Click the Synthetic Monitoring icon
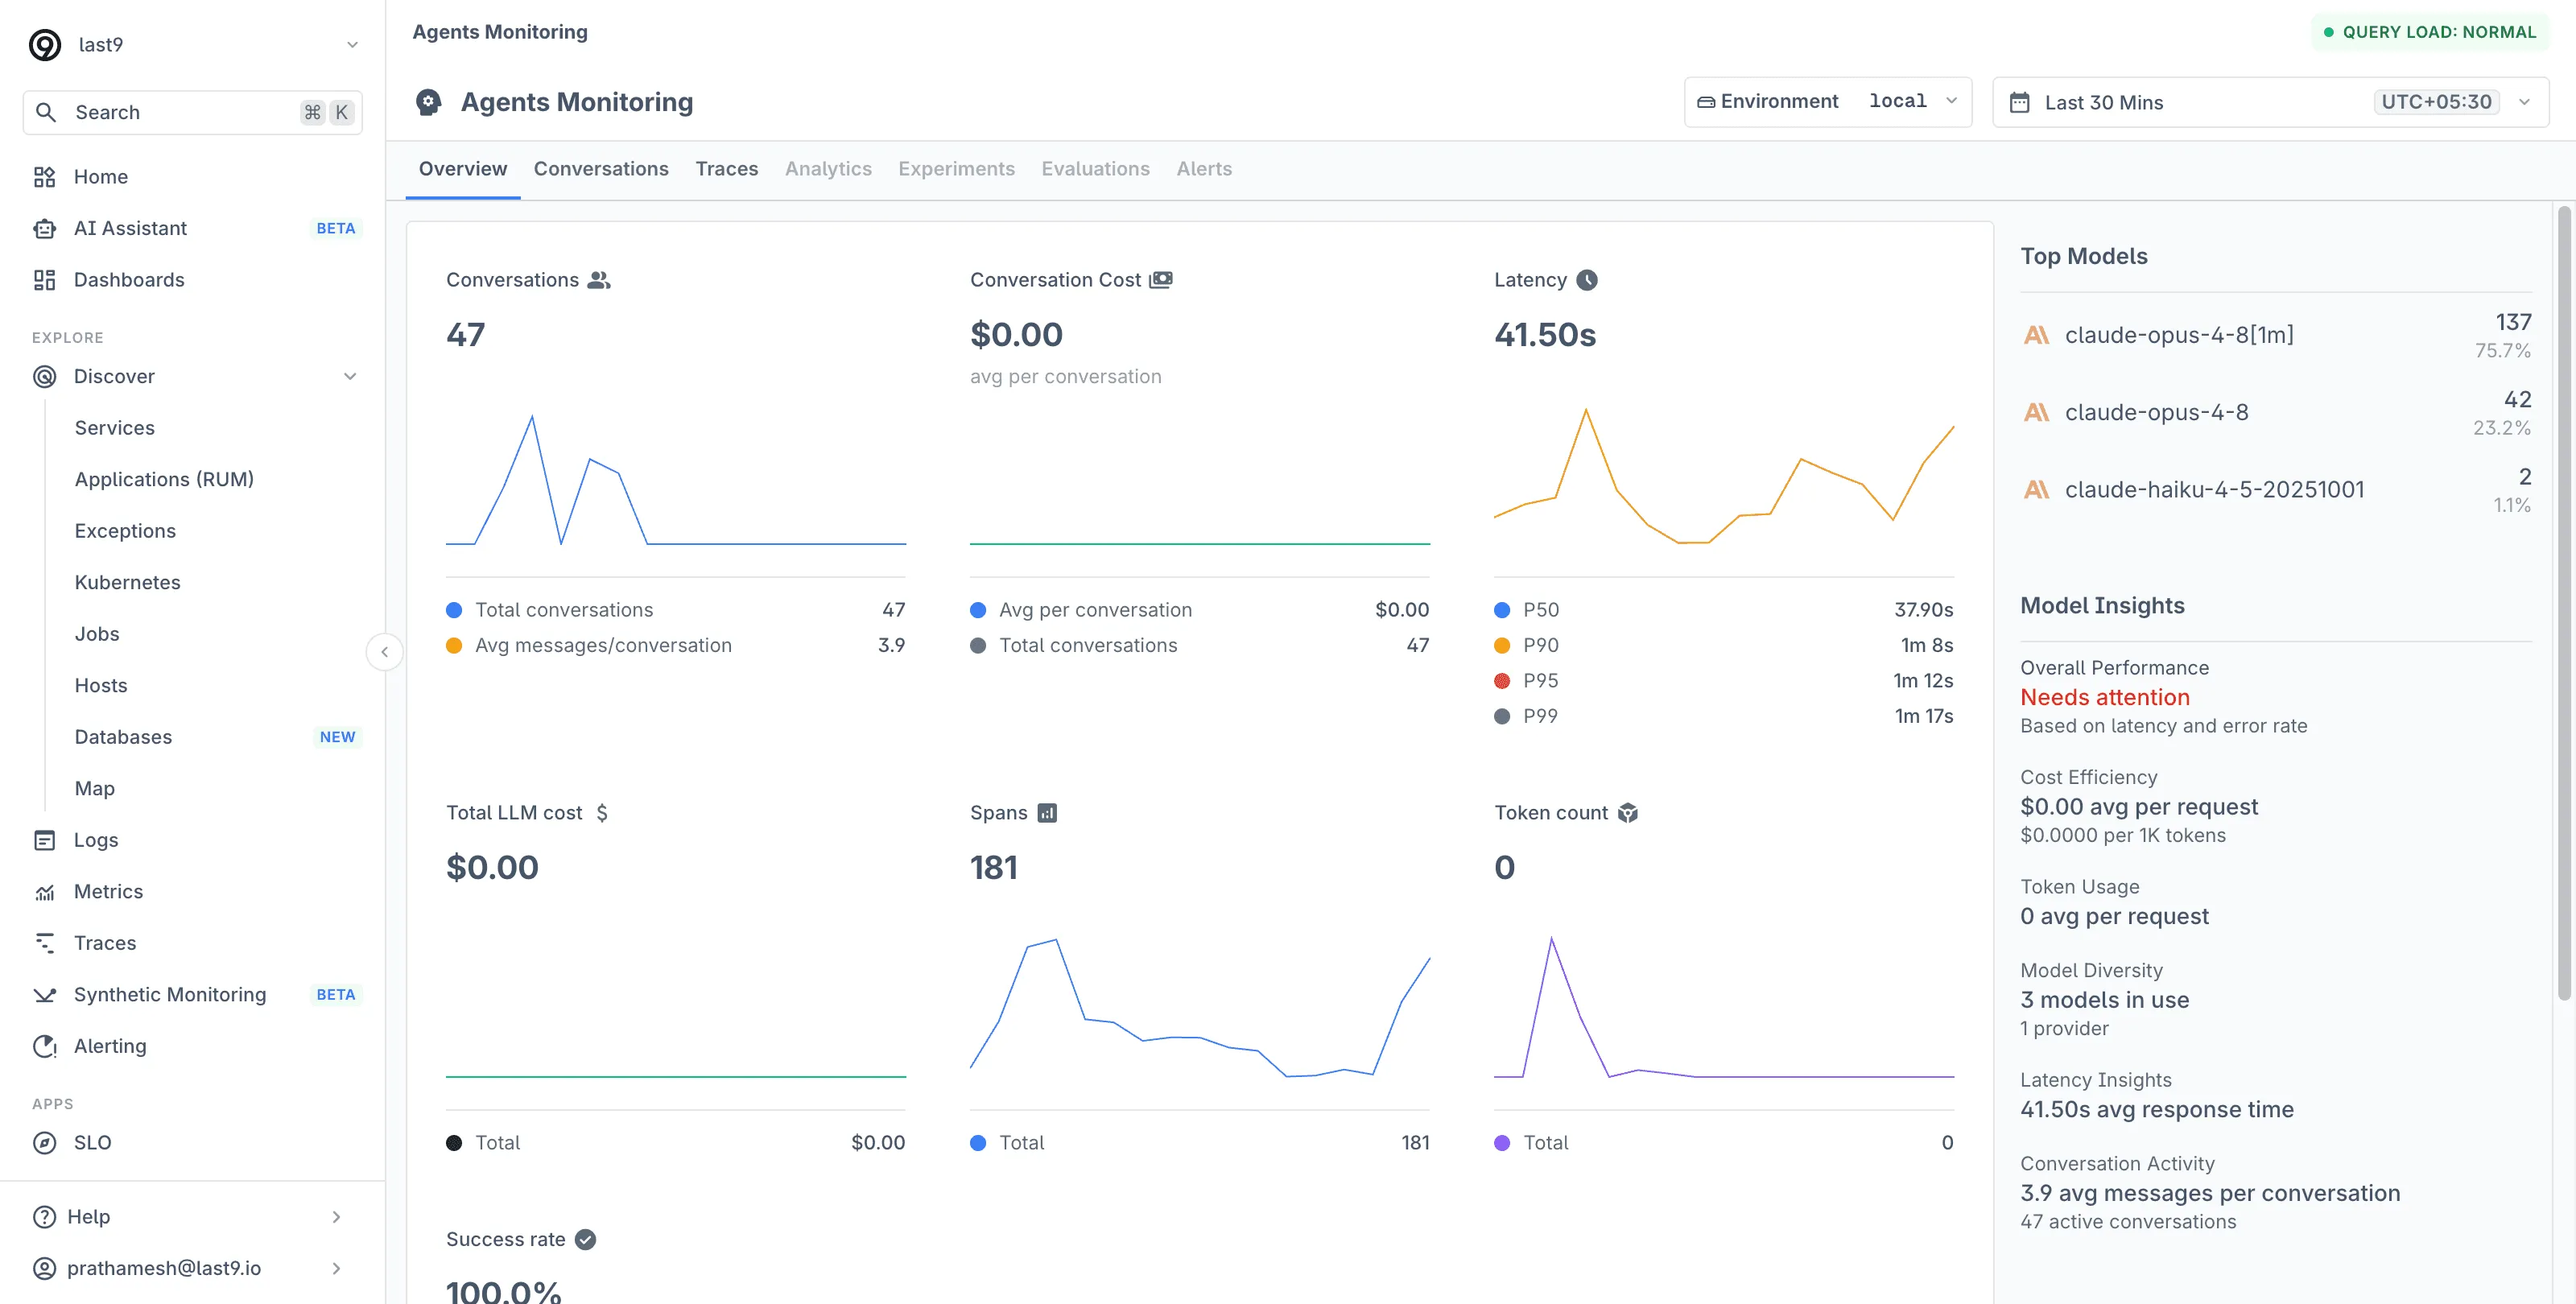This screenshot has width=2576, height=1304. click(45, 995)
